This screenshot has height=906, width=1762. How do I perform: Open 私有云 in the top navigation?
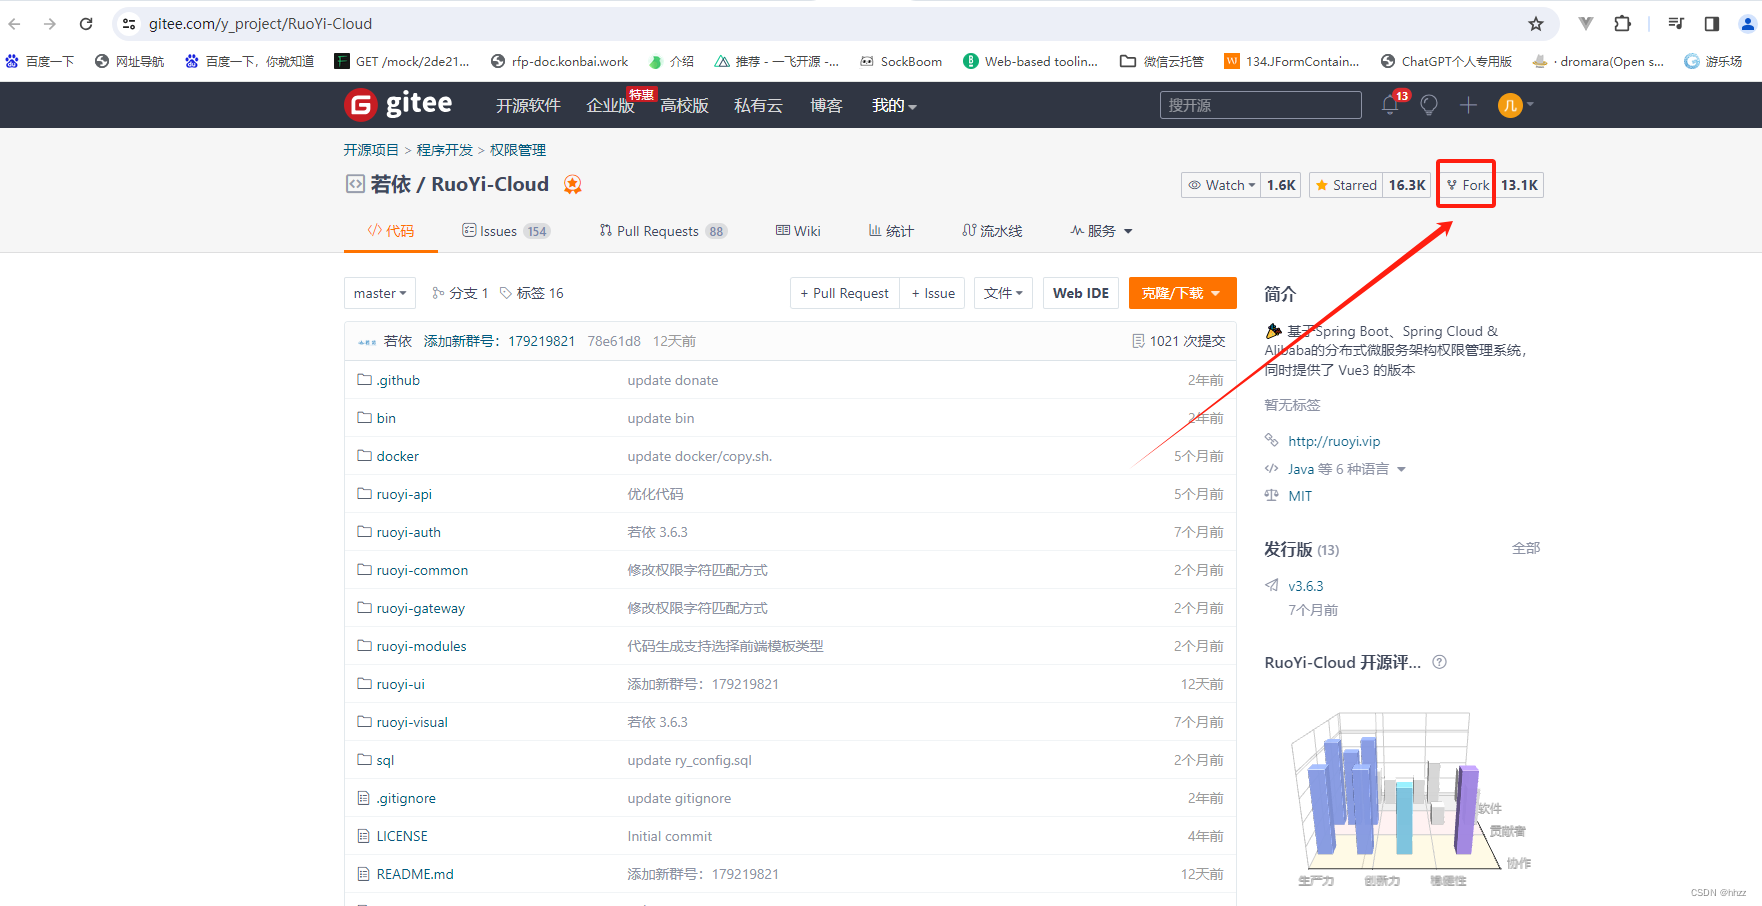pos(758,105)
